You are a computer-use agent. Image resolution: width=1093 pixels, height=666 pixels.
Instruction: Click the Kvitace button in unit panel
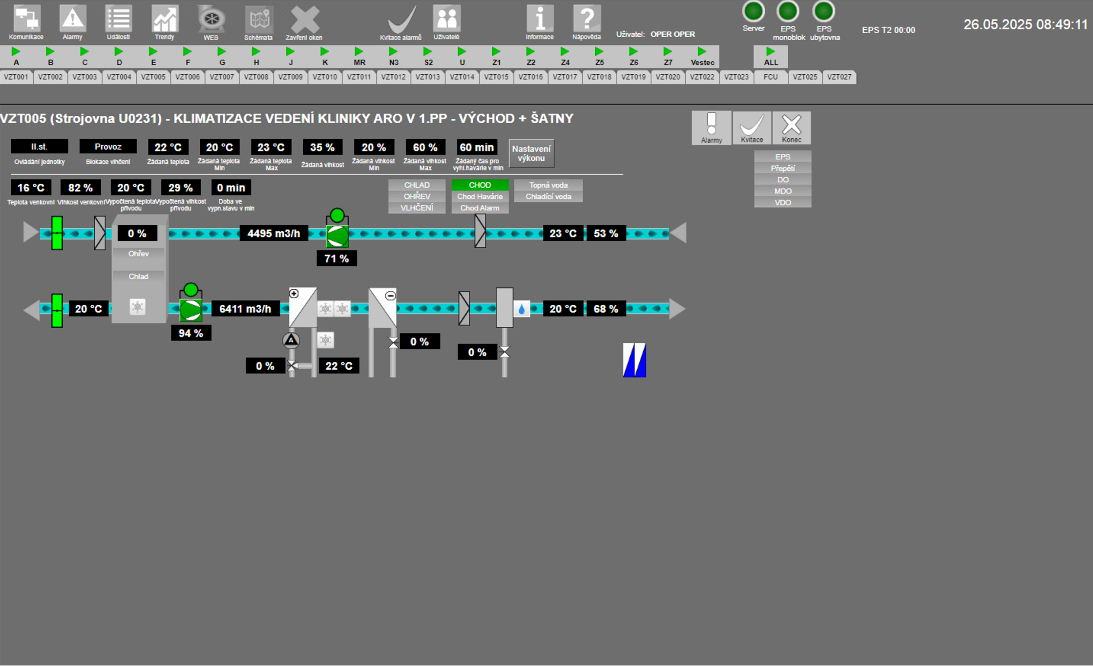(x=751, y=127)
